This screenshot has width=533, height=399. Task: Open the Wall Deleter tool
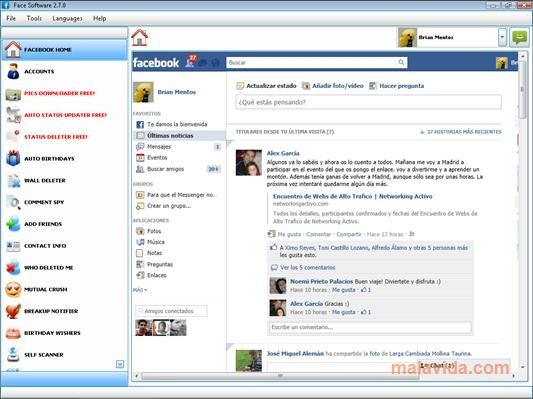tap(13, 180)
